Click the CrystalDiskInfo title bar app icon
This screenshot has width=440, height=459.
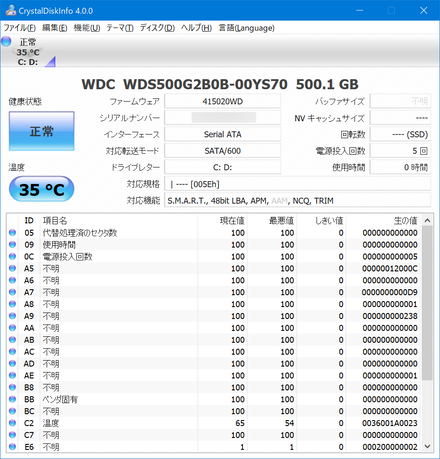[11, 10]
